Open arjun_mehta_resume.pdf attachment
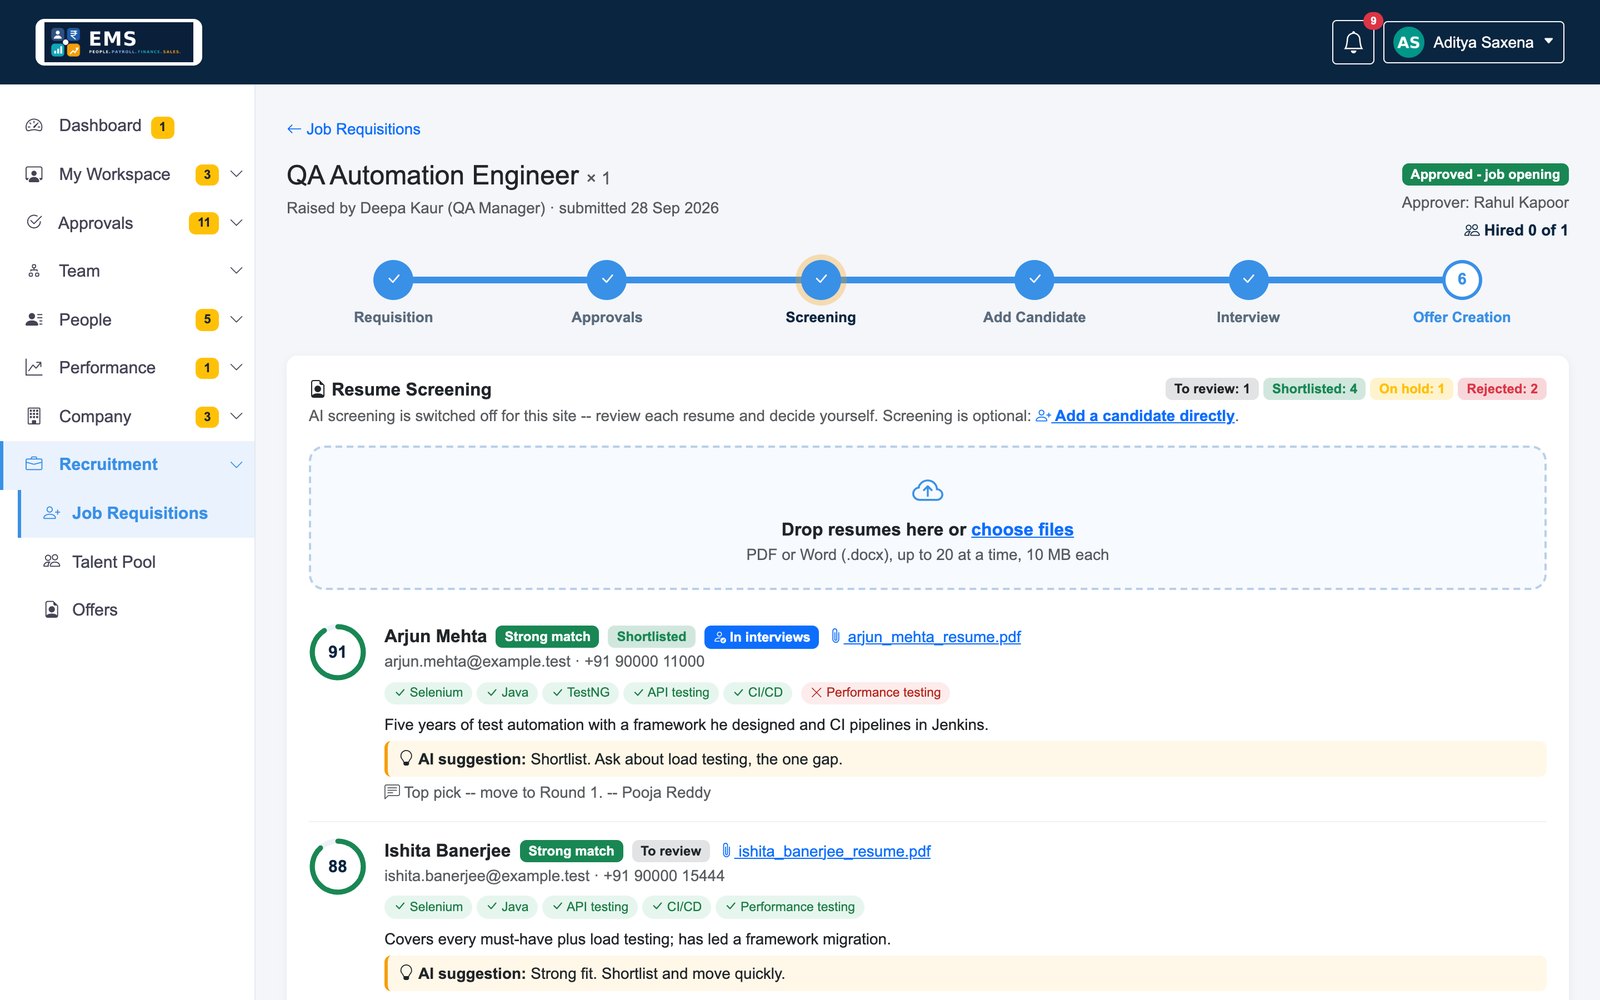The width and height of the screenshot is (1600, 1000). tap(926, 637)
